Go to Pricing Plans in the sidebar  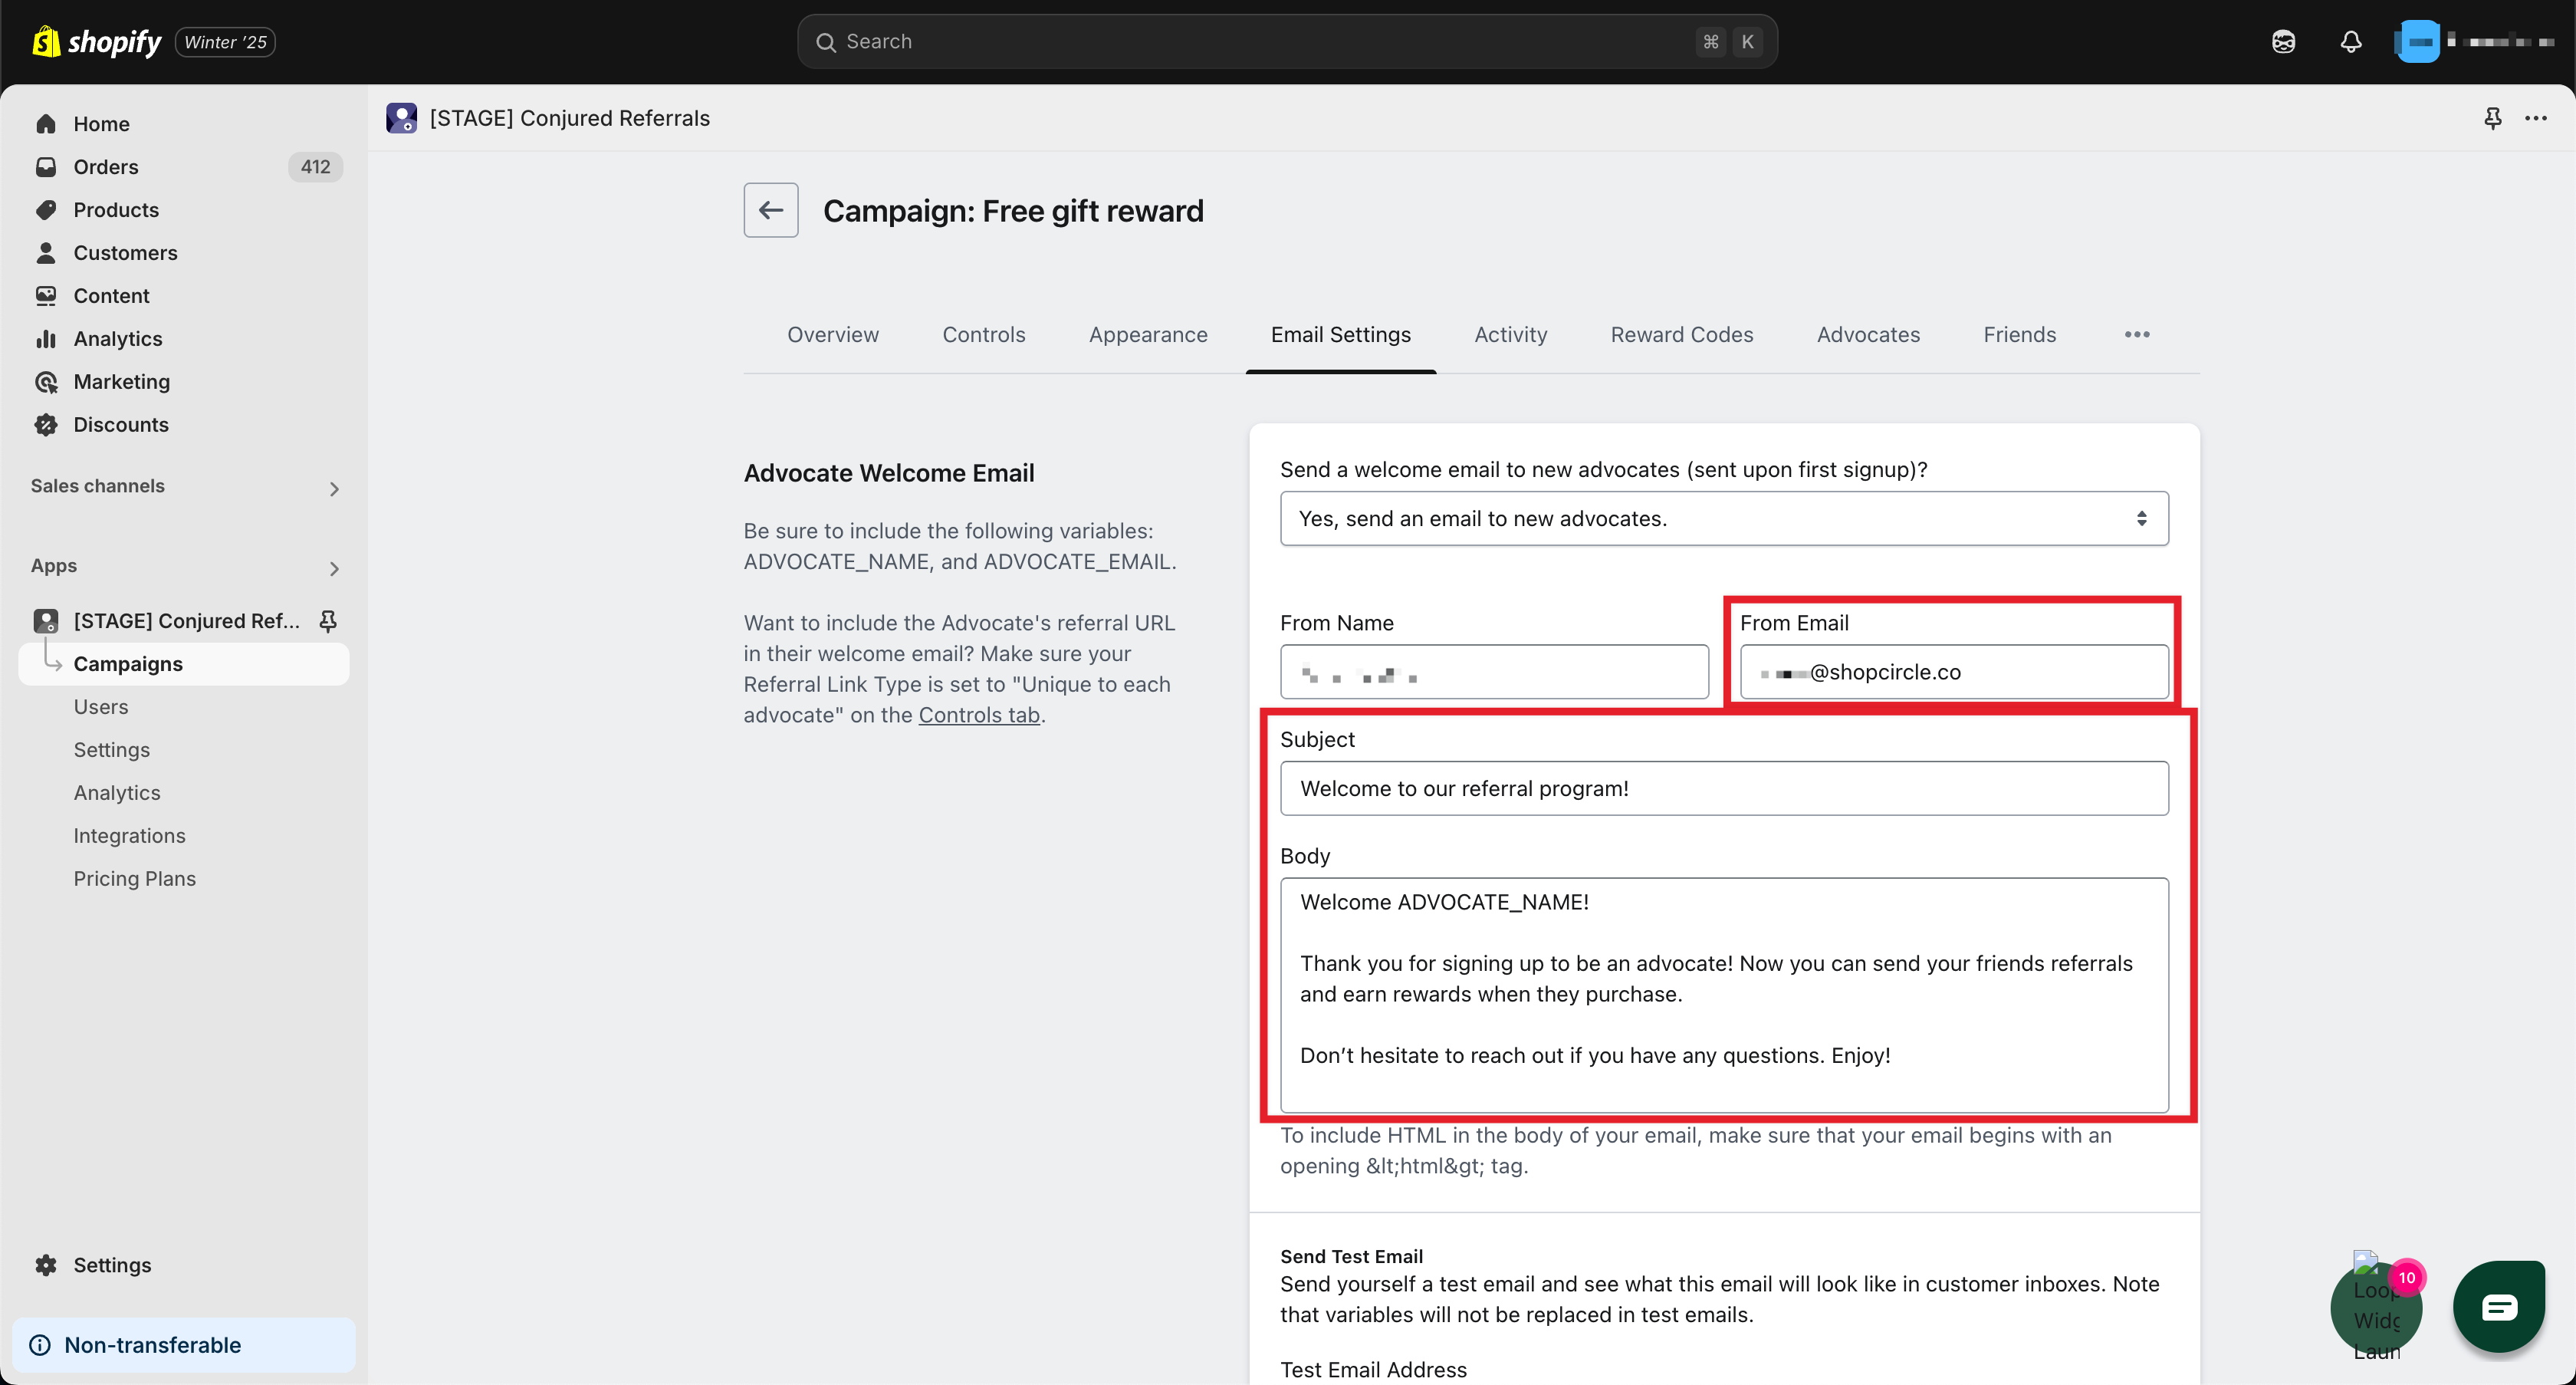point(134,878)
